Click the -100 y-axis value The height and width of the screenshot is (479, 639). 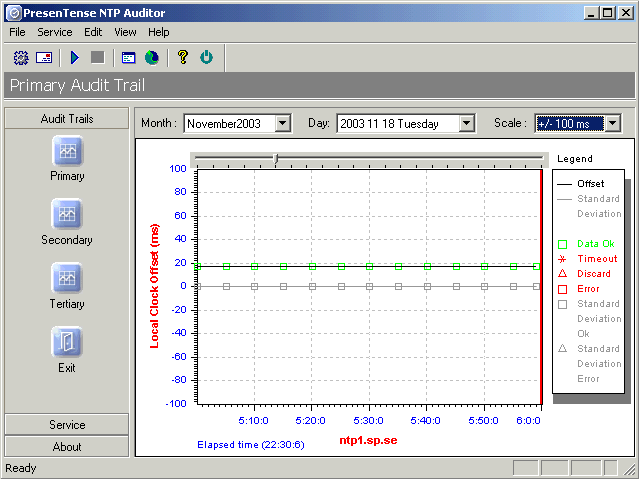tap(176, 404)
